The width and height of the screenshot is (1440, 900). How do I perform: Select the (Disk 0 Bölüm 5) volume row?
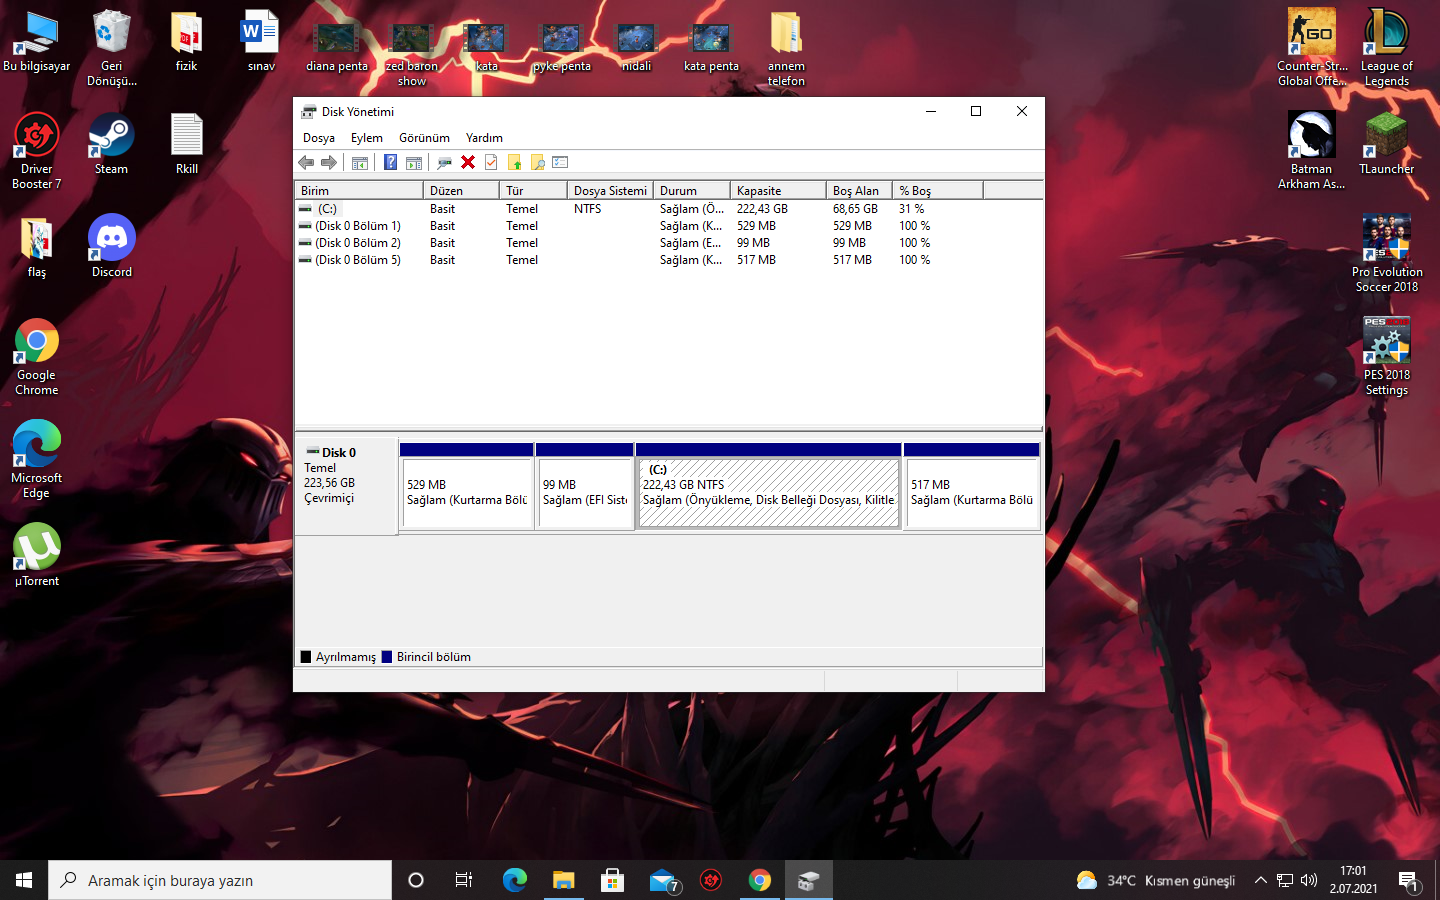[668, 260]
